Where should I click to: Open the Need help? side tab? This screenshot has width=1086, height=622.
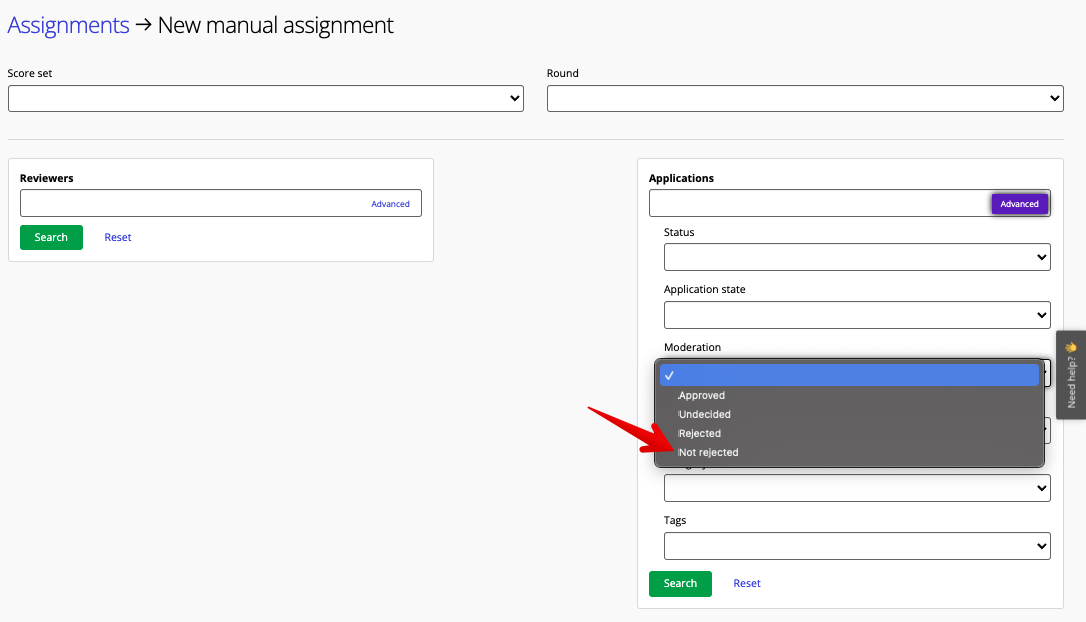[1071, 375]
